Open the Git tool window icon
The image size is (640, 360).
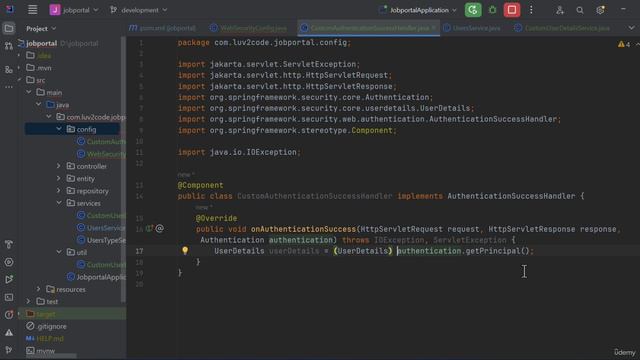9,350
